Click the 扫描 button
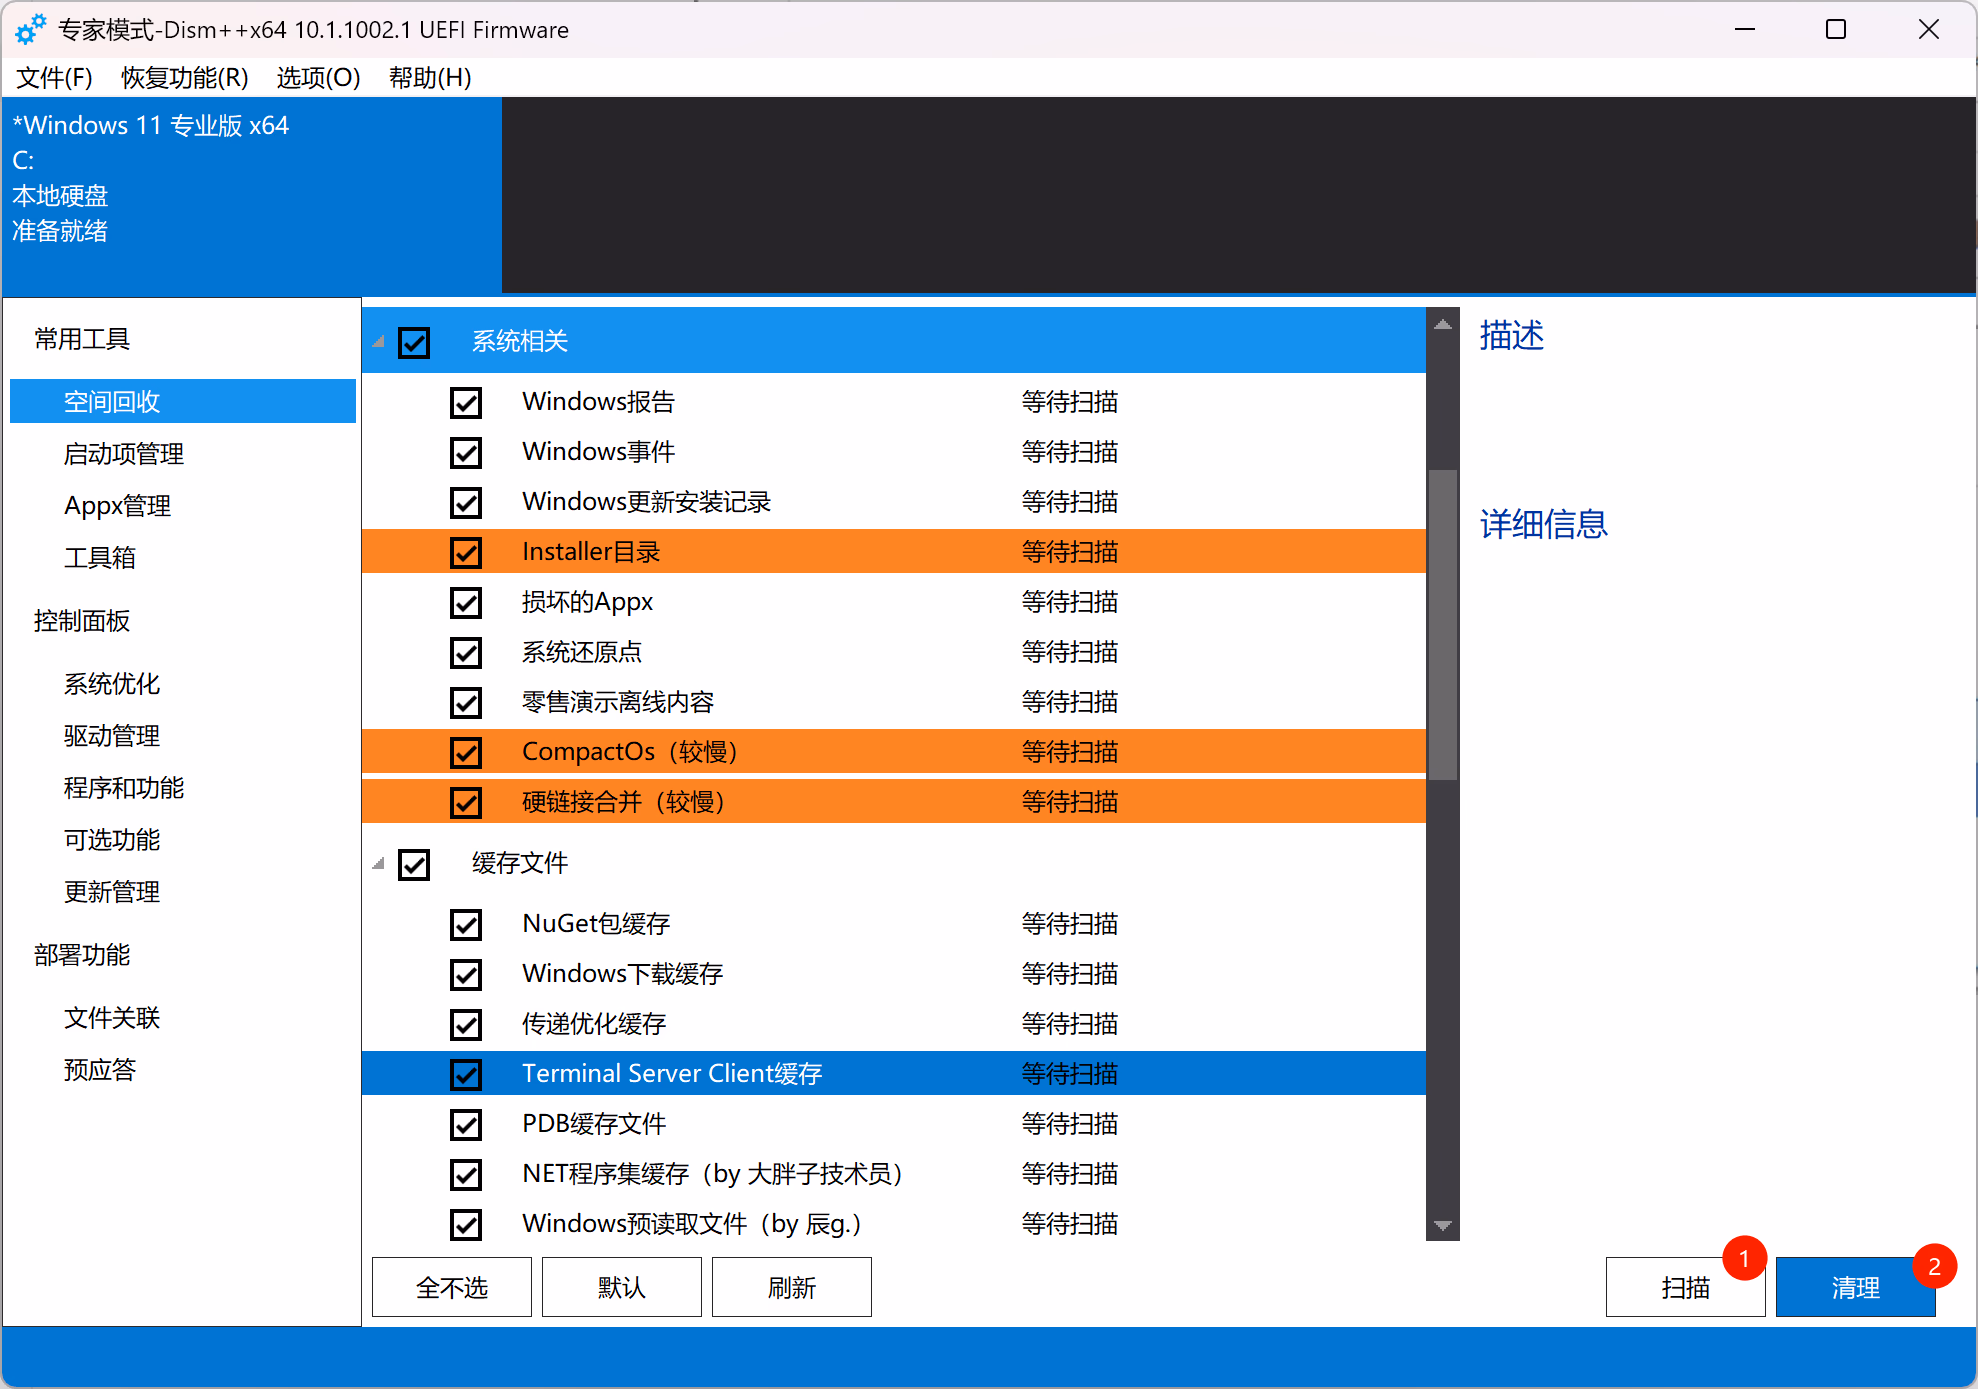This screenshot has height=1389, width=1978. tap(1685, 1288)
